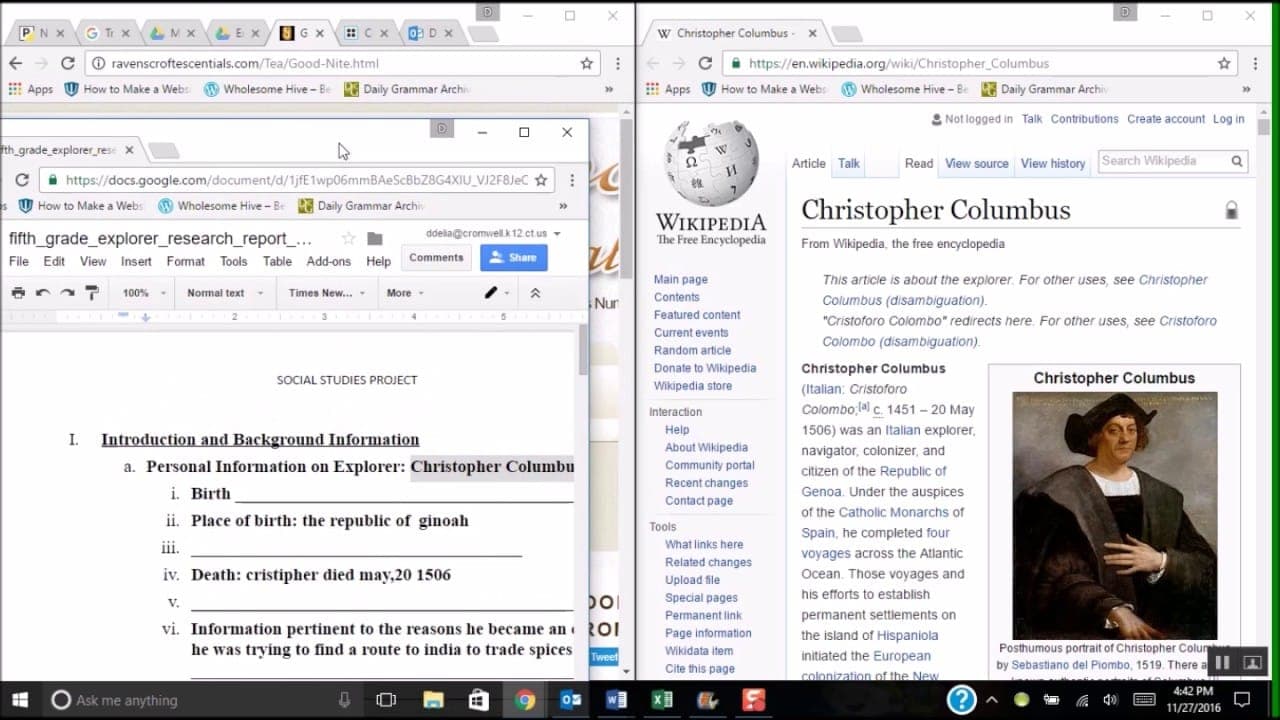
Task: Bookmark the Google Docs page with star
Action: [541, 180]
